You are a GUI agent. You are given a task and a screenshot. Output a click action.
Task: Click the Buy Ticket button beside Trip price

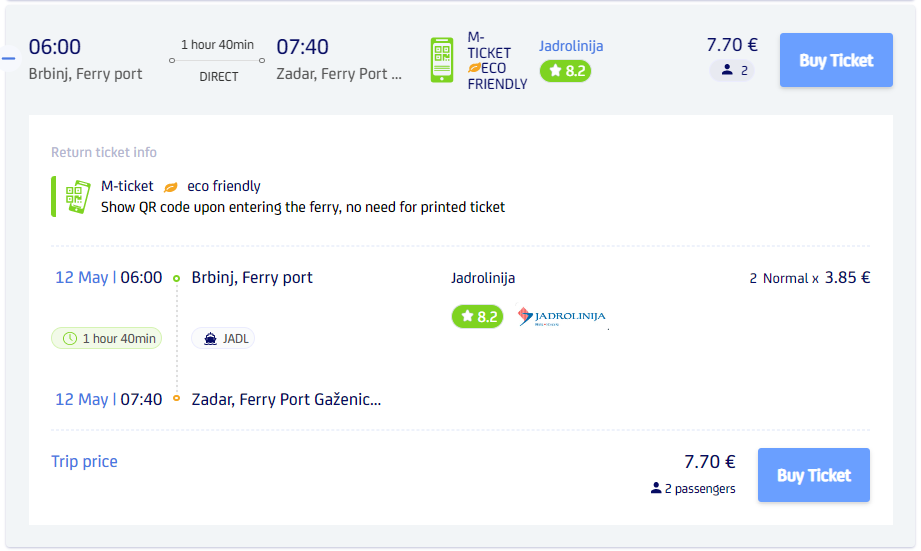814,475
